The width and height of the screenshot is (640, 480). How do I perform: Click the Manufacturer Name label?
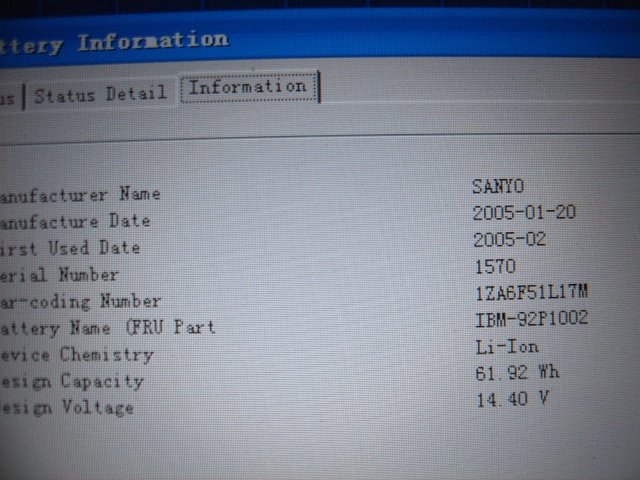(80, 194)
